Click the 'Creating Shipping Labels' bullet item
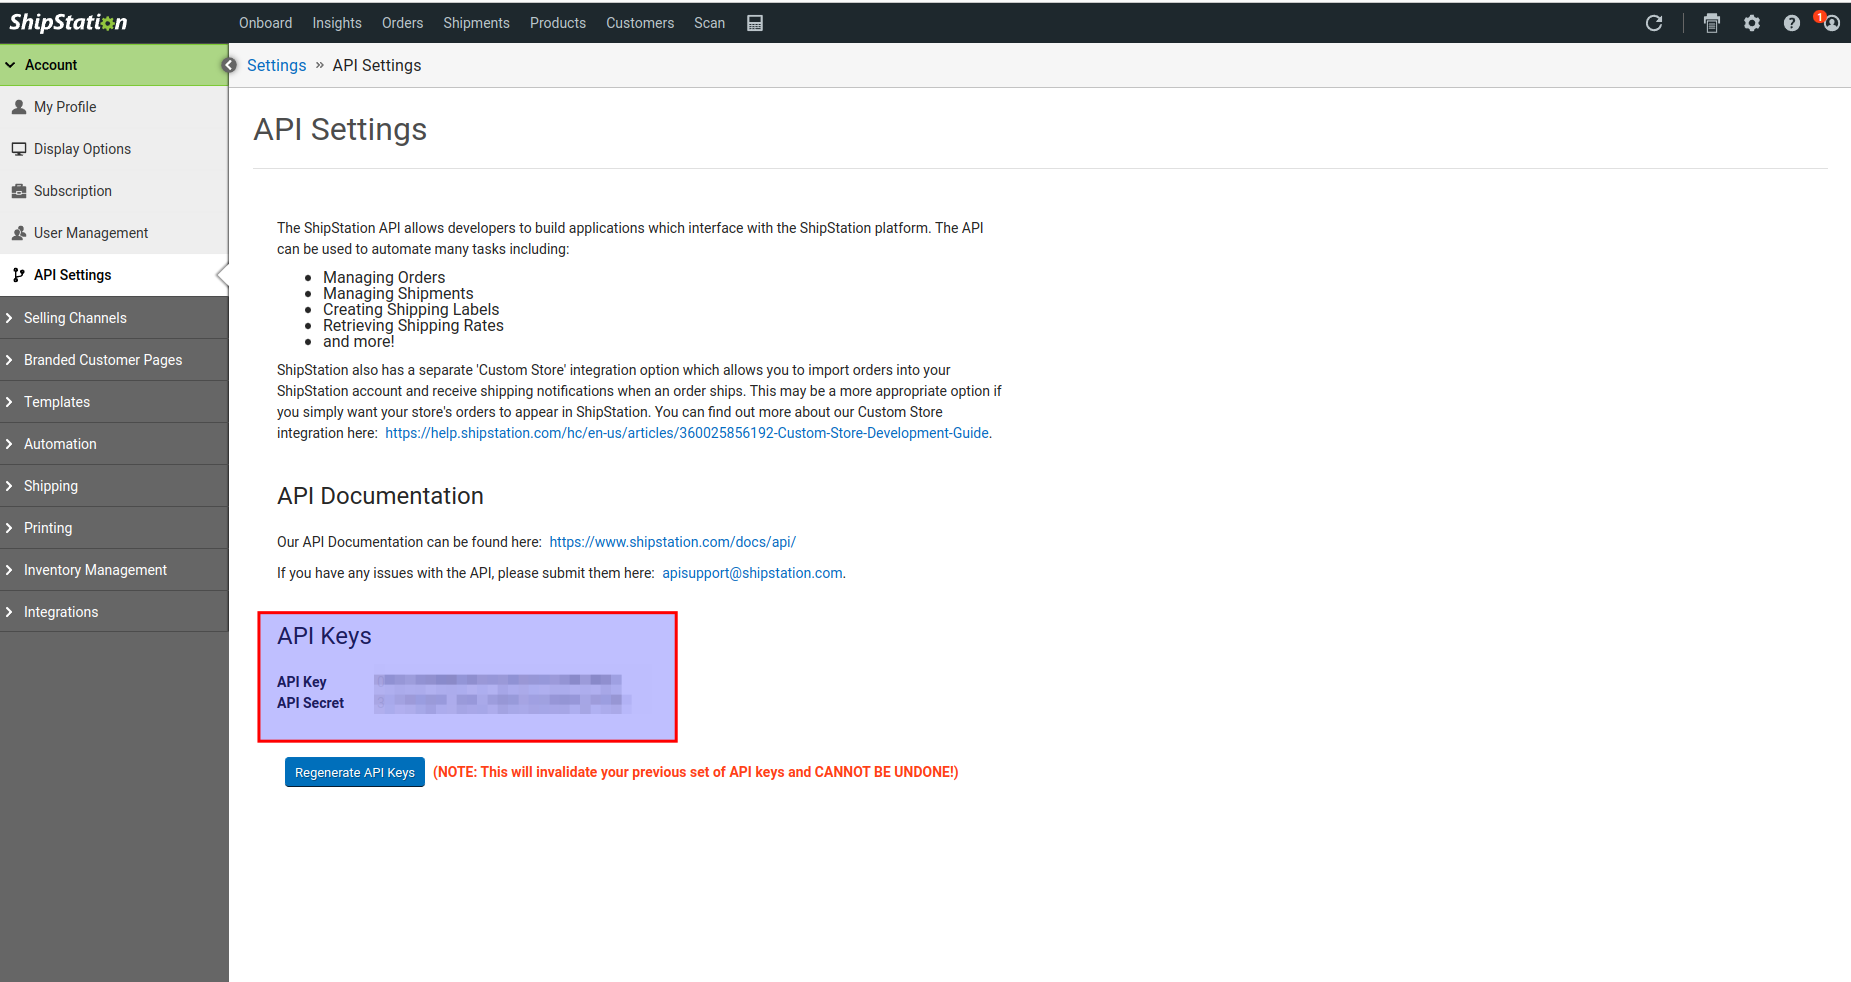 (x=411, y=309)
